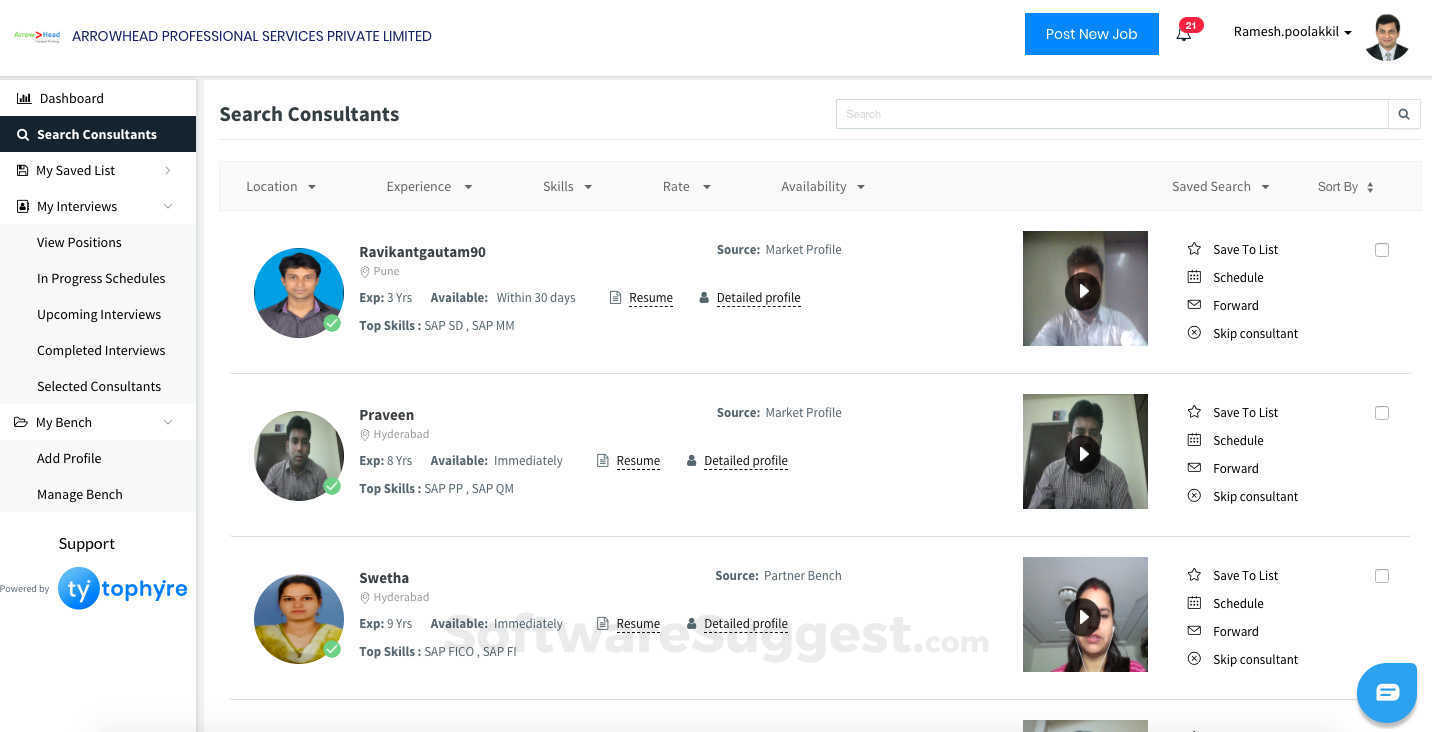The width and height of the screenshot is (1432, 732).
Task: Open the Sort By menu
Action: [x=1345, y=187]
